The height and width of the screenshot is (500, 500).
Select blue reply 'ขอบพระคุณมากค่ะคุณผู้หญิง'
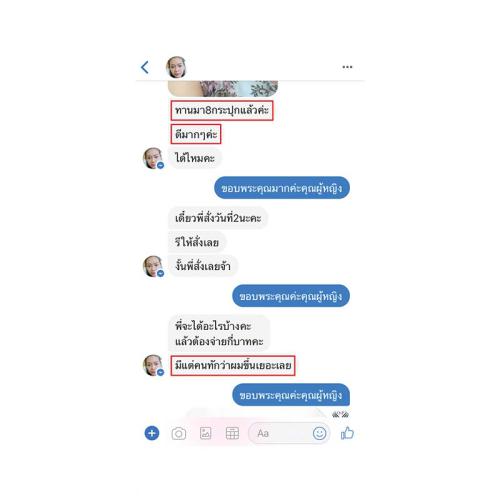(282, 188)
